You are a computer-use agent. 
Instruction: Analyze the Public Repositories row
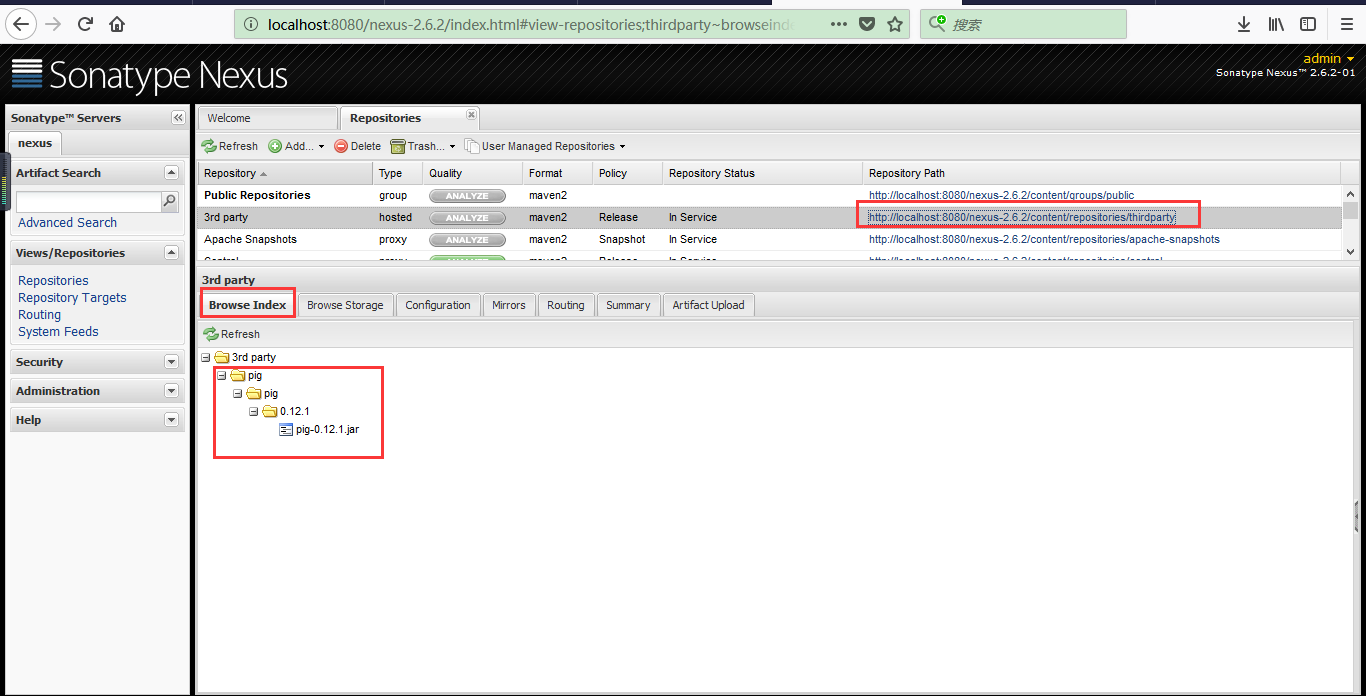(467, 196)
